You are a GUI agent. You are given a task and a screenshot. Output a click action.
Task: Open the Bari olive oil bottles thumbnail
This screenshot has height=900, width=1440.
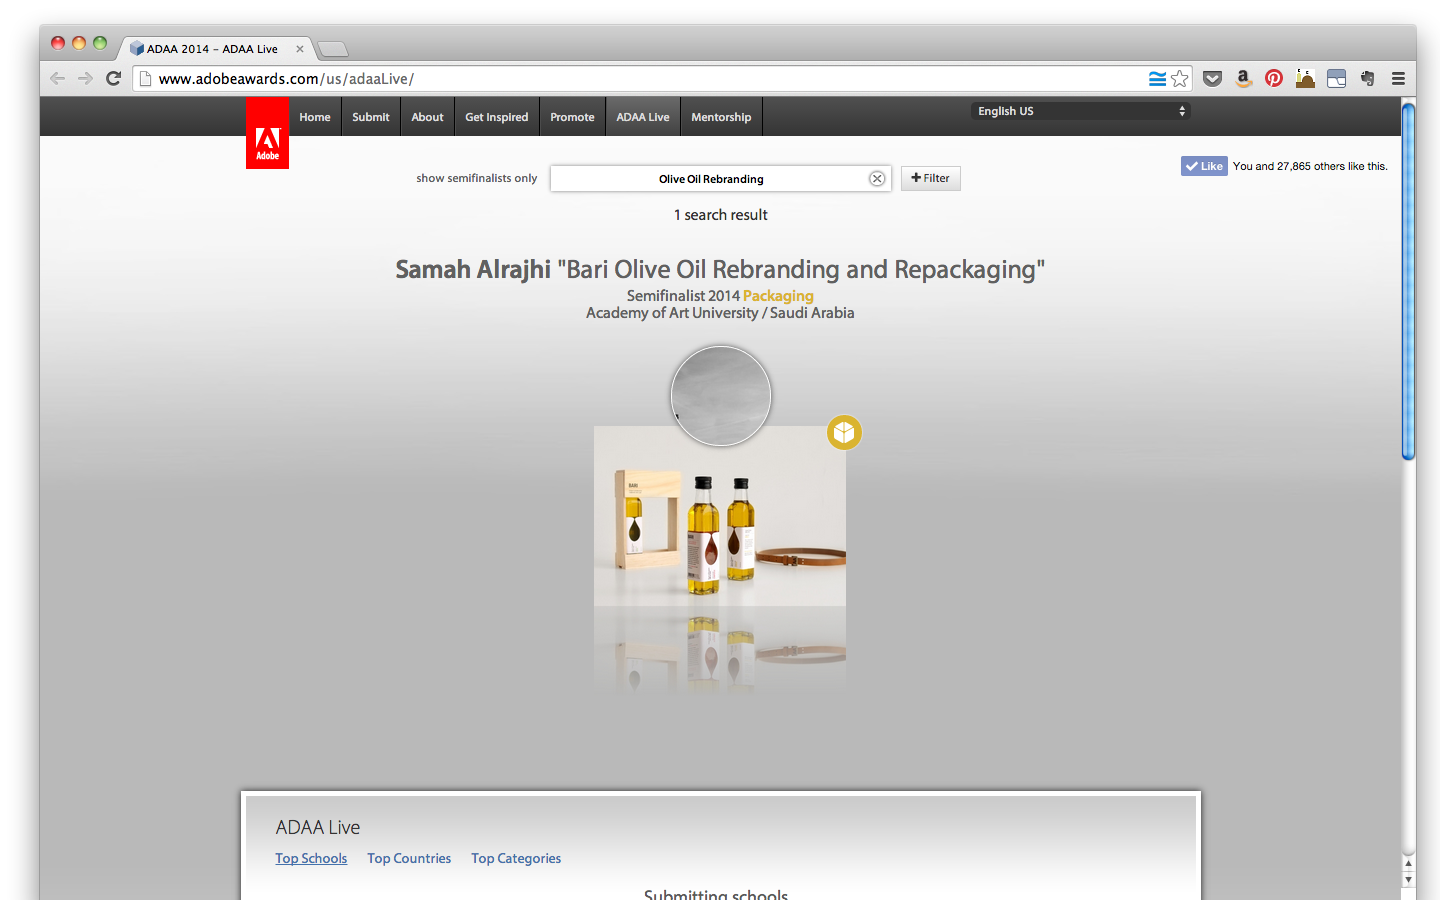(720, 516)
